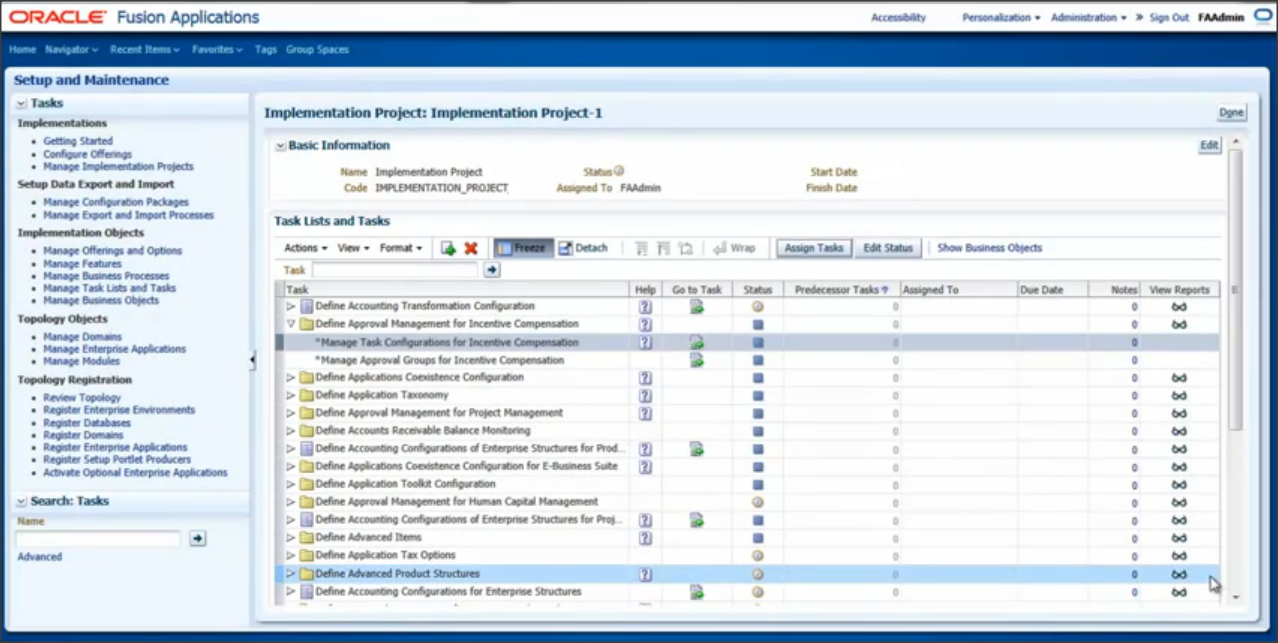Image resolution: width=1278 pixels, height=643 pixels.
Task: Go to Home page
Action: click(23, 49)
